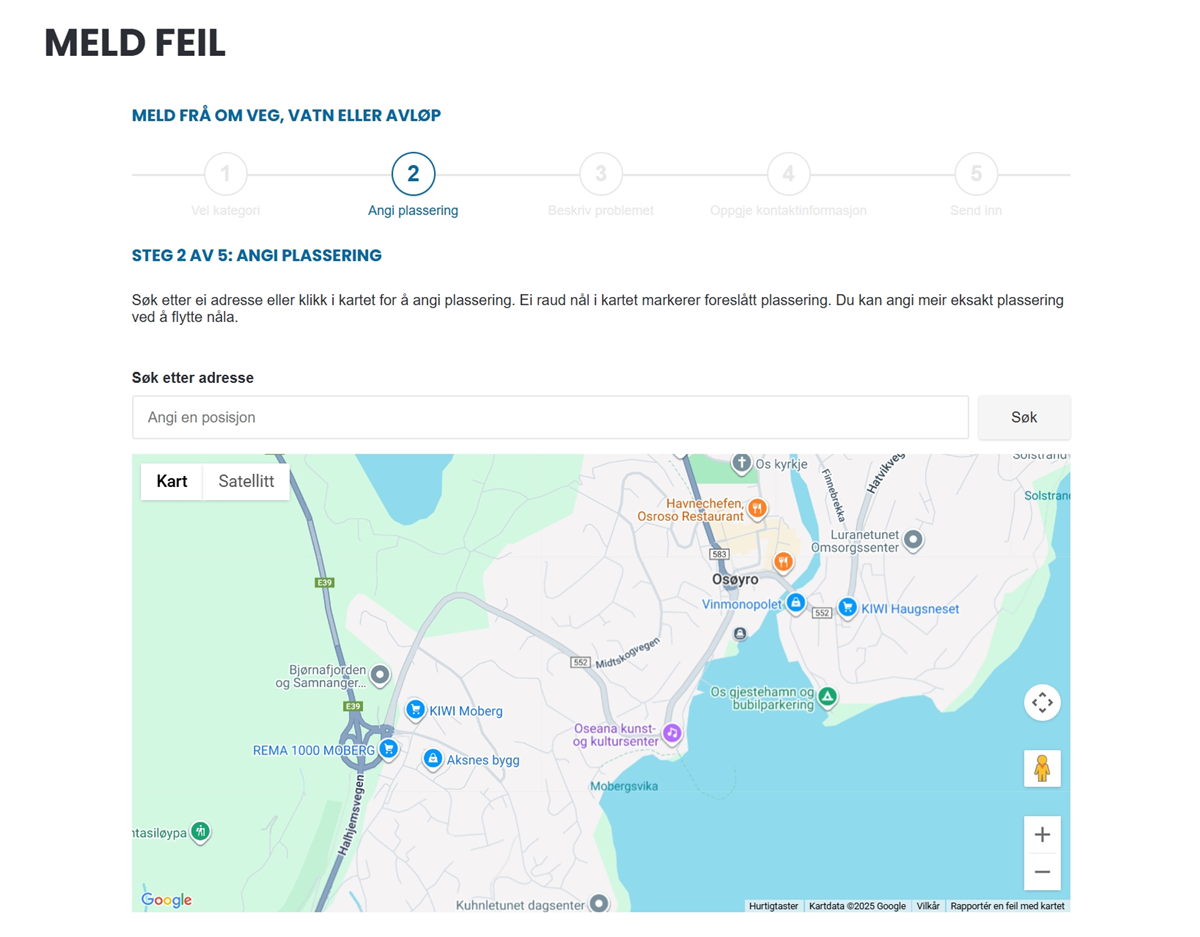Focus the address search input field
1200x937 pixels.
[550, 417]
